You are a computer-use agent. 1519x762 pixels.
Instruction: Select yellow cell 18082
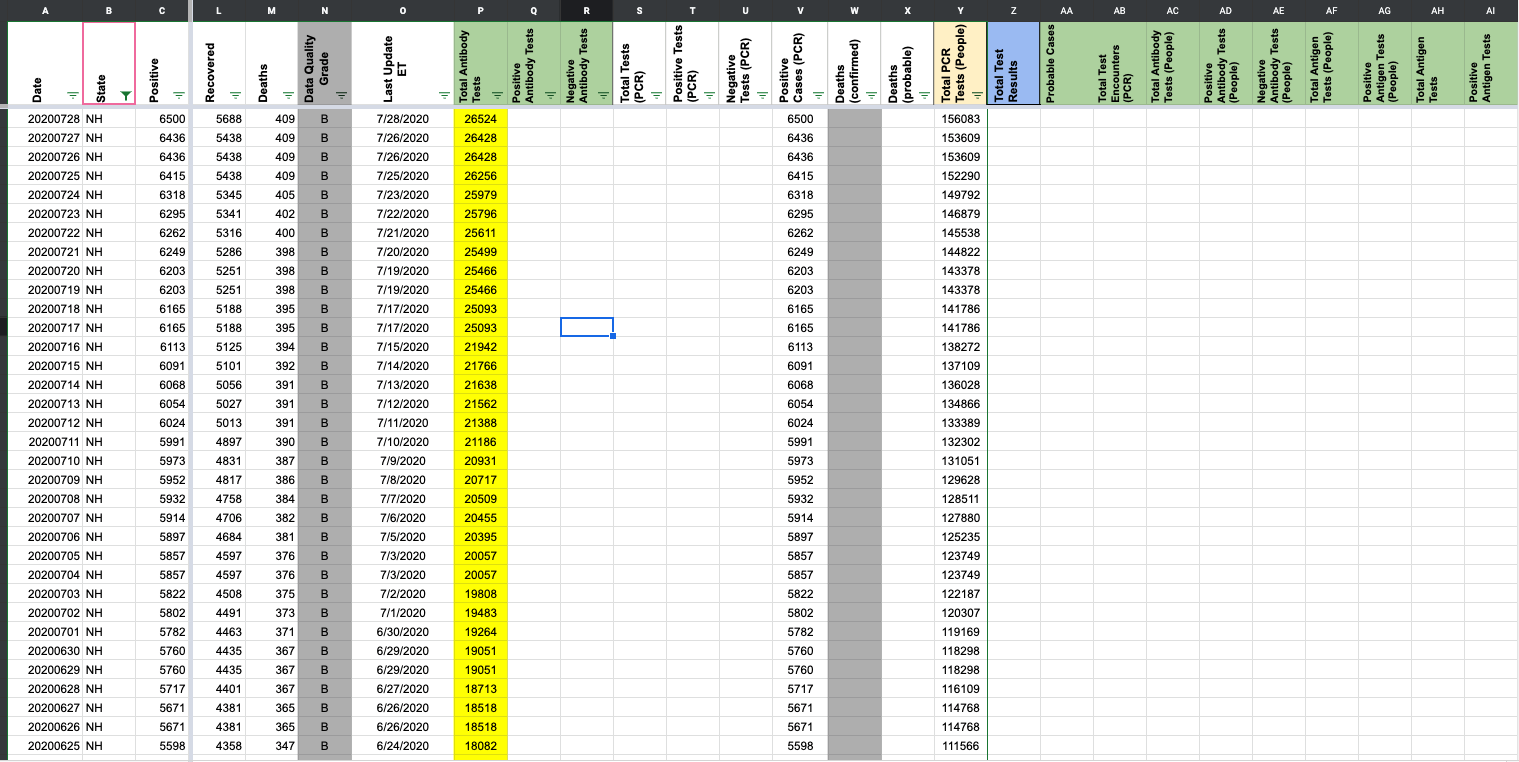click(481, 745)
